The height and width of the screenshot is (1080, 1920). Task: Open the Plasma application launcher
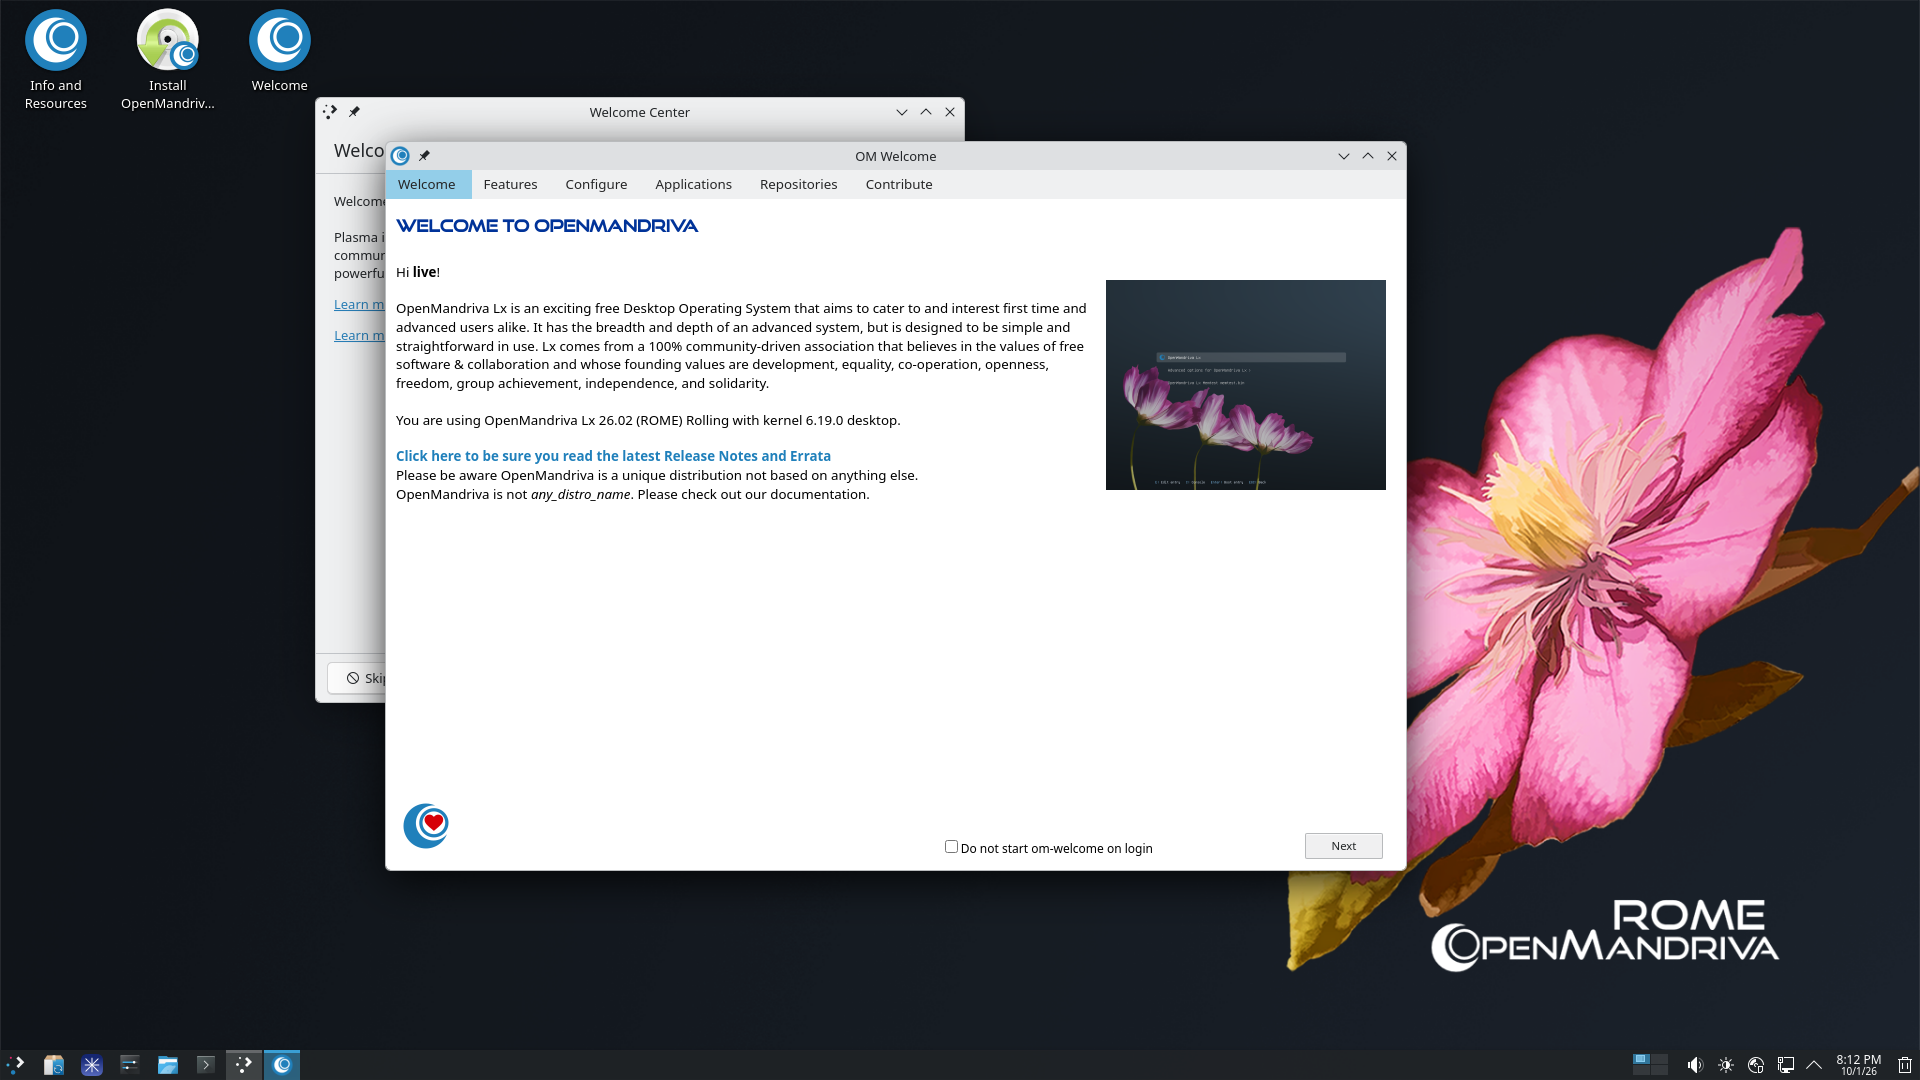(15, 1065)
